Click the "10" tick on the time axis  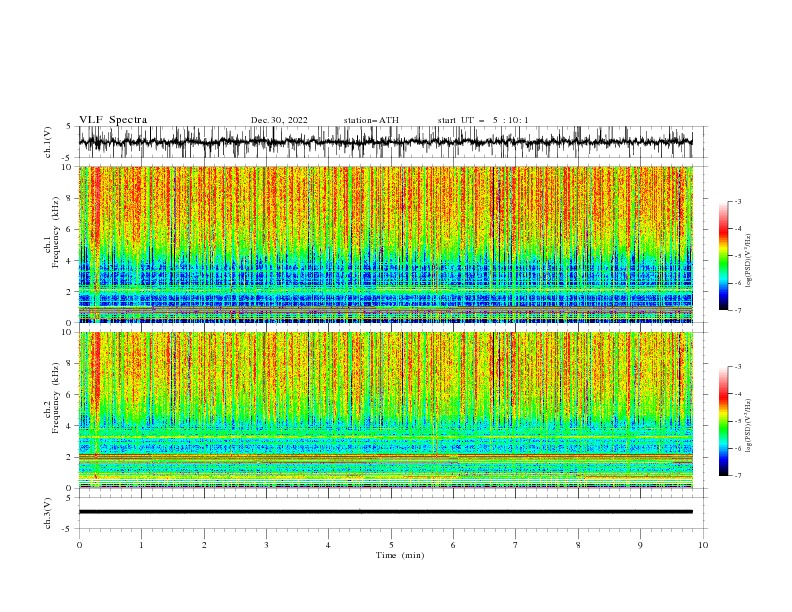pyautogui.click(x=703, y=545)
